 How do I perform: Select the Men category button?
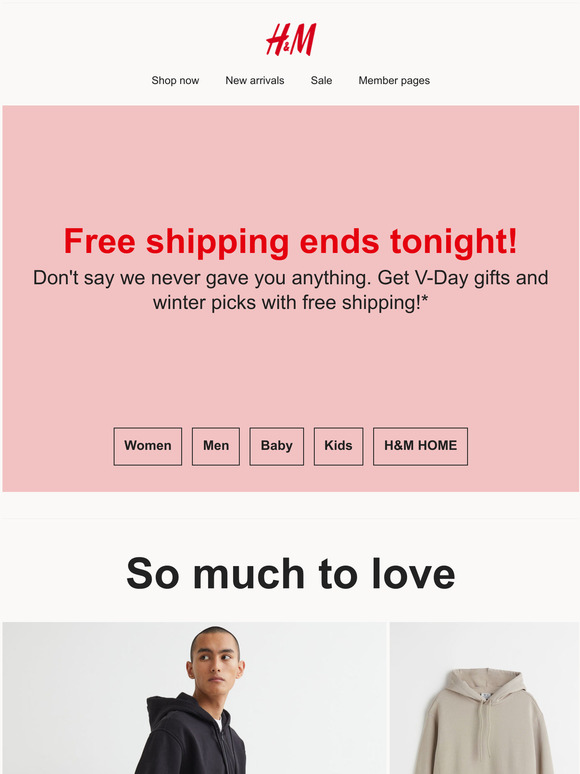216,446
